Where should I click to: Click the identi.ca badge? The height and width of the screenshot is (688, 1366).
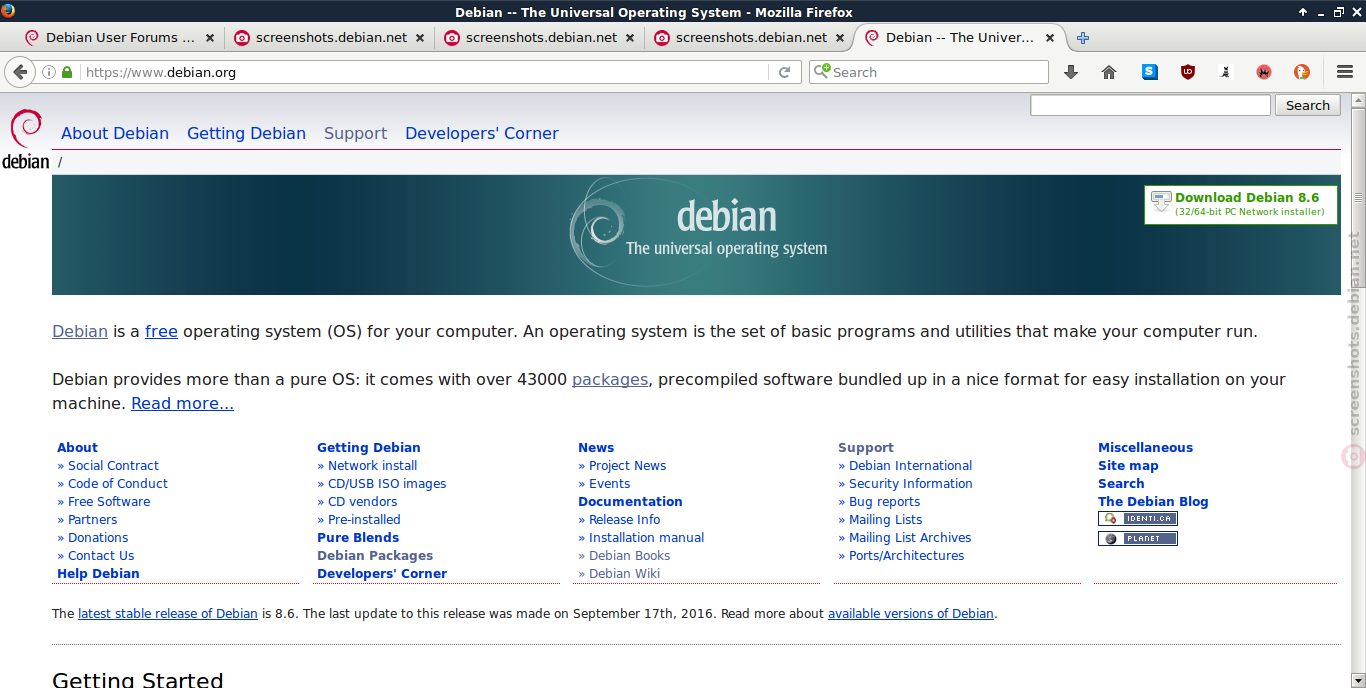coord(1138,519)
